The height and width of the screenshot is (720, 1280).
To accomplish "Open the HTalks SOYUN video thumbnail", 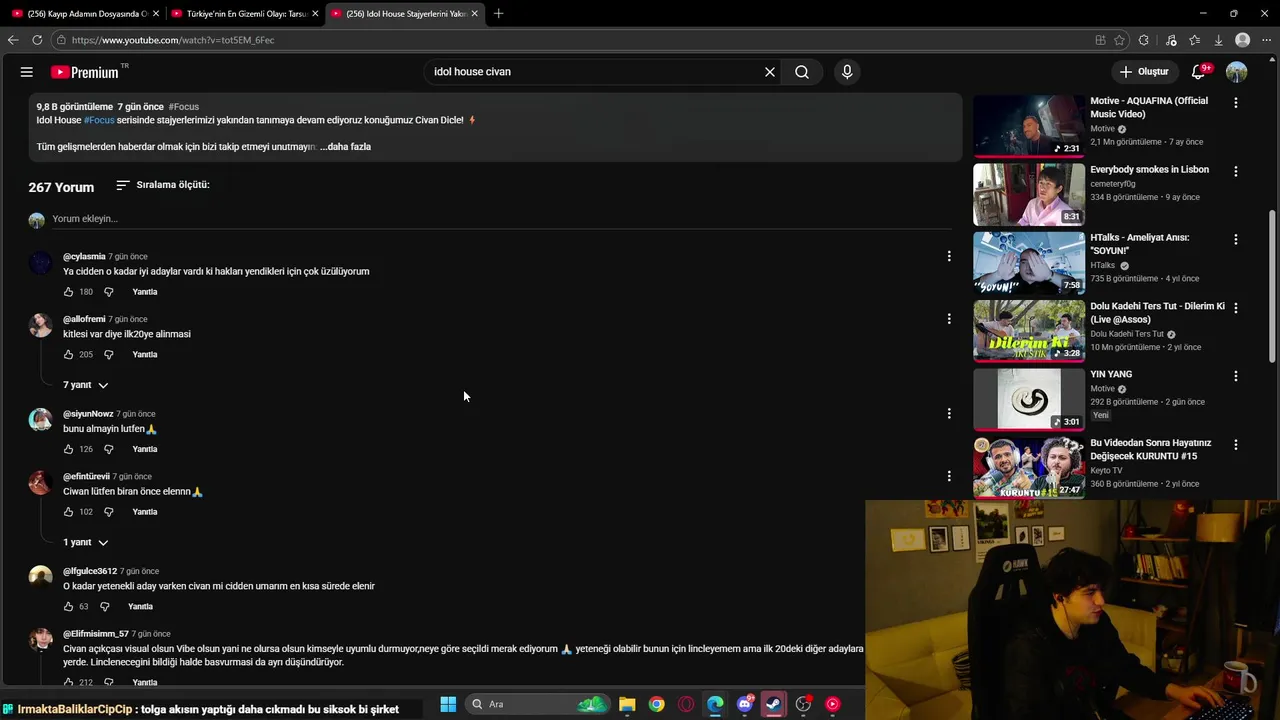I will click(1029, 263).
